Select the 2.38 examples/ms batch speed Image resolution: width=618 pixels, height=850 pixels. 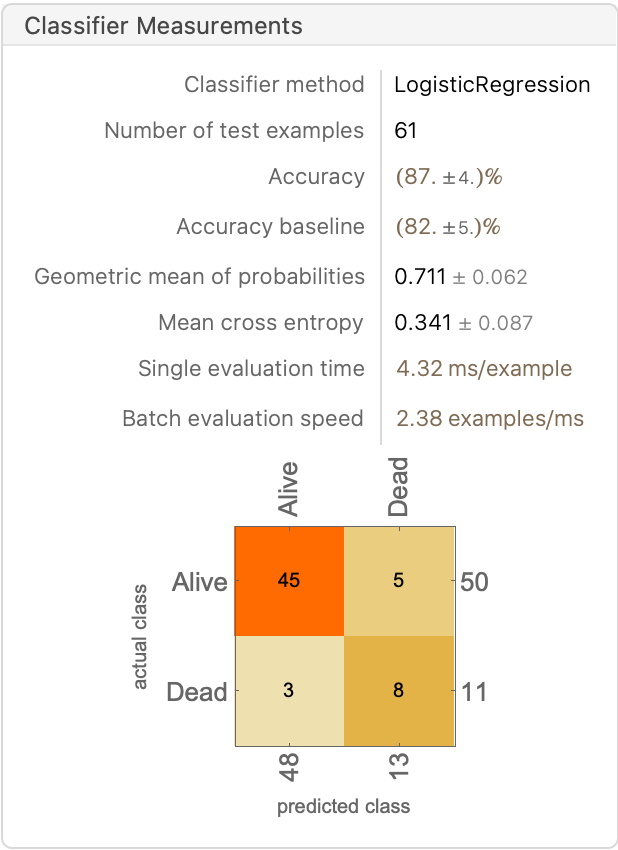coord(490,419)
